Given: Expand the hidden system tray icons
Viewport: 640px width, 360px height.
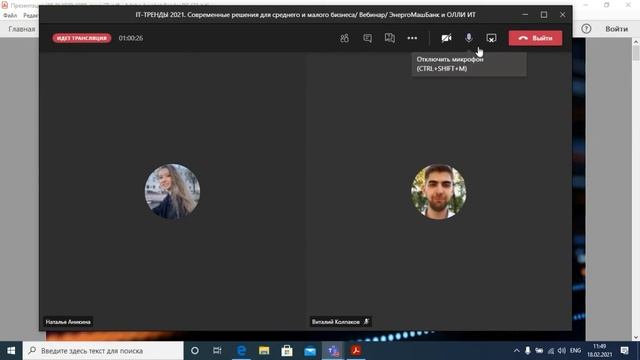Looking at the screenshot, I should point(516,351).
